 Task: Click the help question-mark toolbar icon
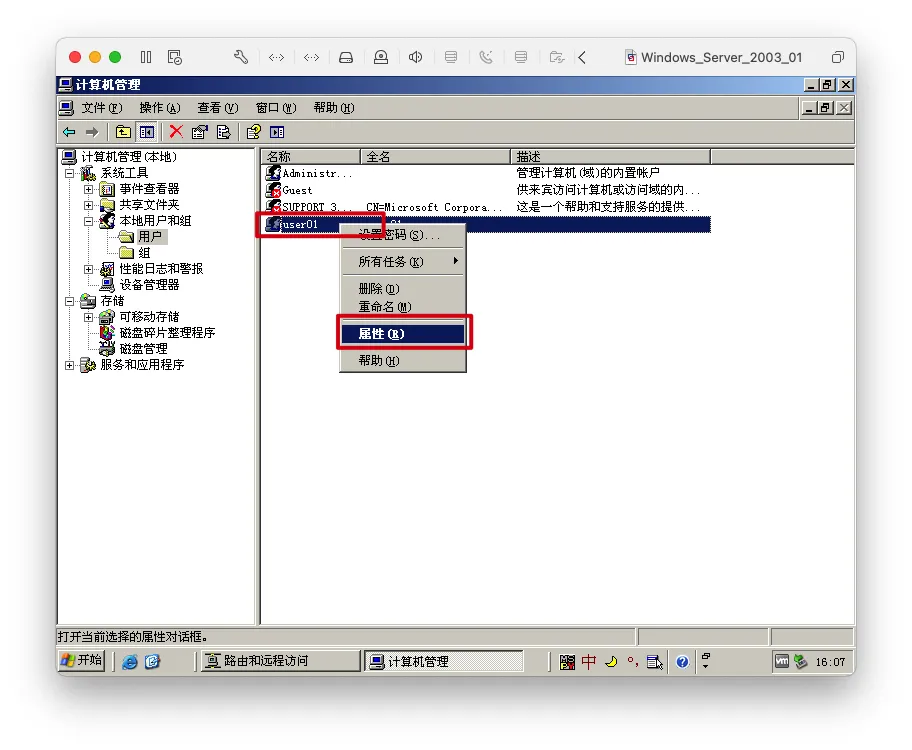(253, 133)
